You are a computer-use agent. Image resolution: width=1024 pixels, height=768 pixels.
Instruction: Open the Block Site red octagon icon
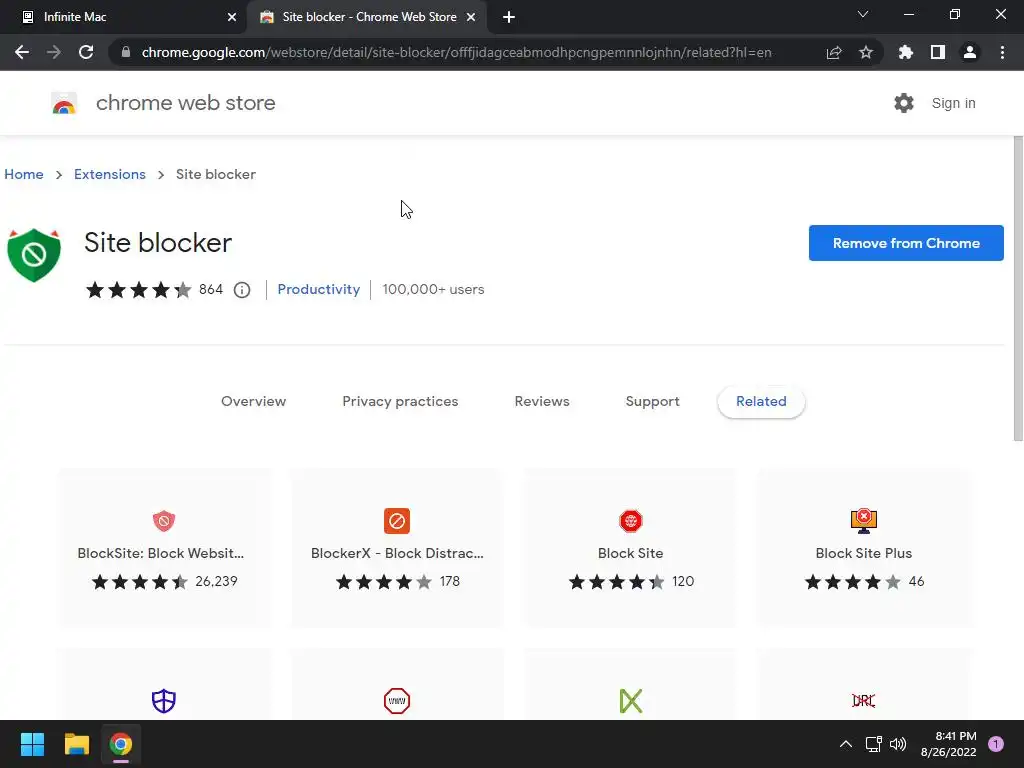[x=630, y=520]
